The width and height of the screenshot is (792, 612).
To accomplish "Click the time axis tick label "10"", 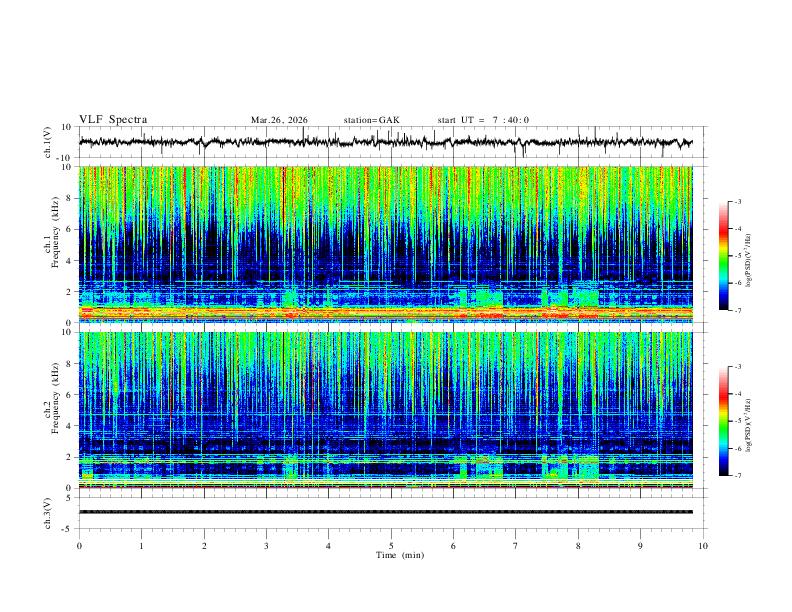I will tap(703, 546).
